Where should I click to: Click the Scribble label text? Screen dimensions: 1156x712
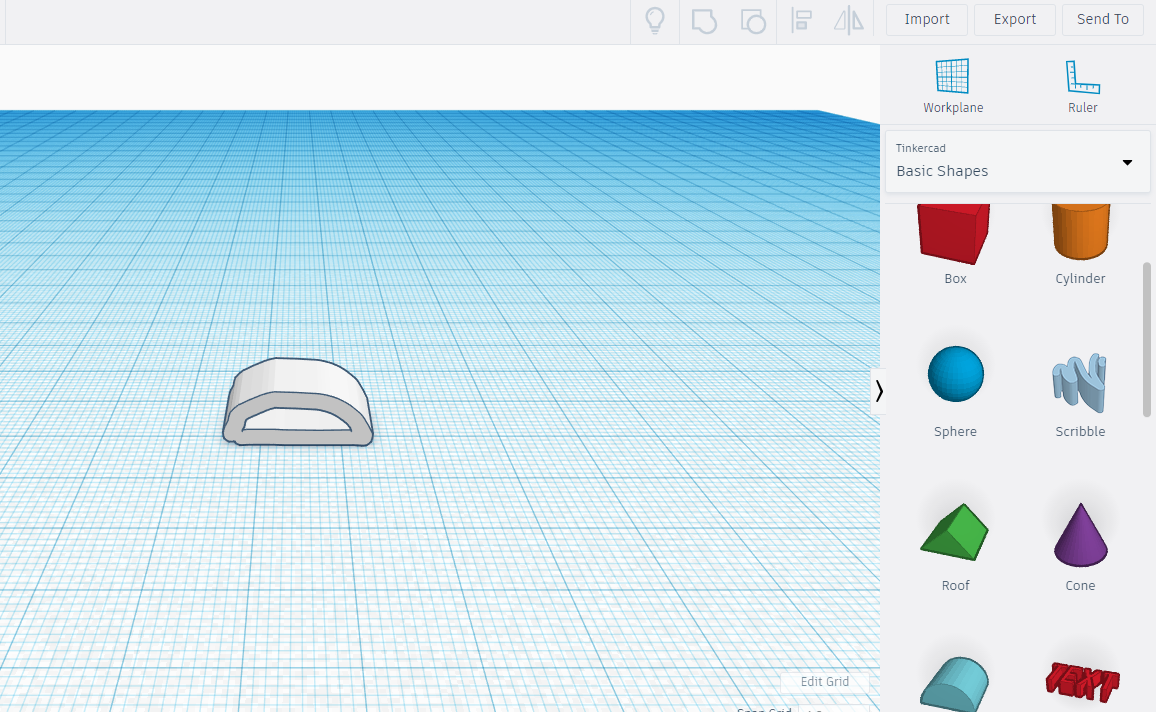[1080, 432]
